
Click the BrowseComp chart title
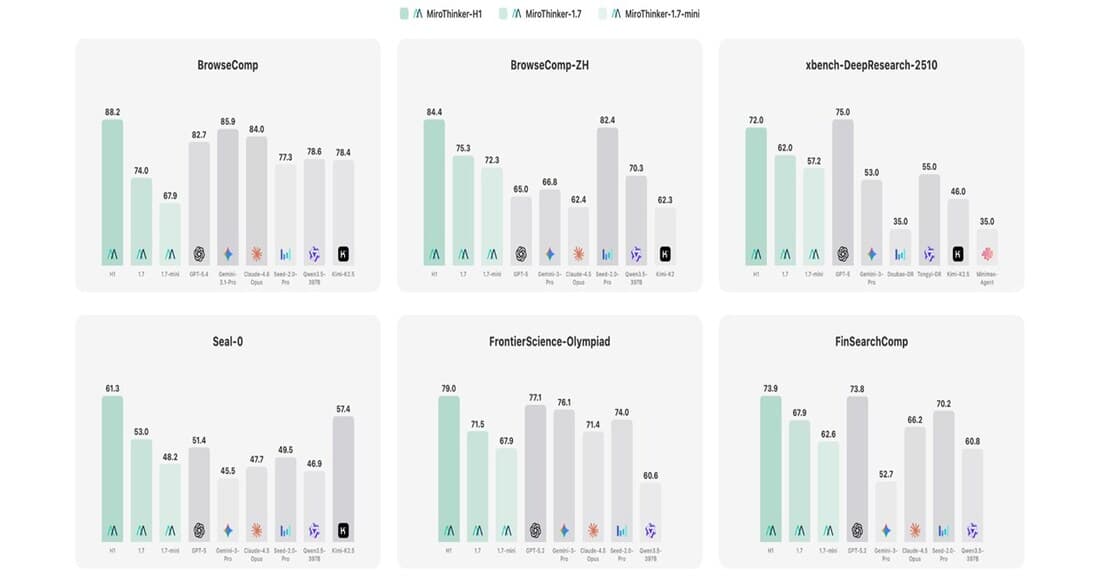228,65
